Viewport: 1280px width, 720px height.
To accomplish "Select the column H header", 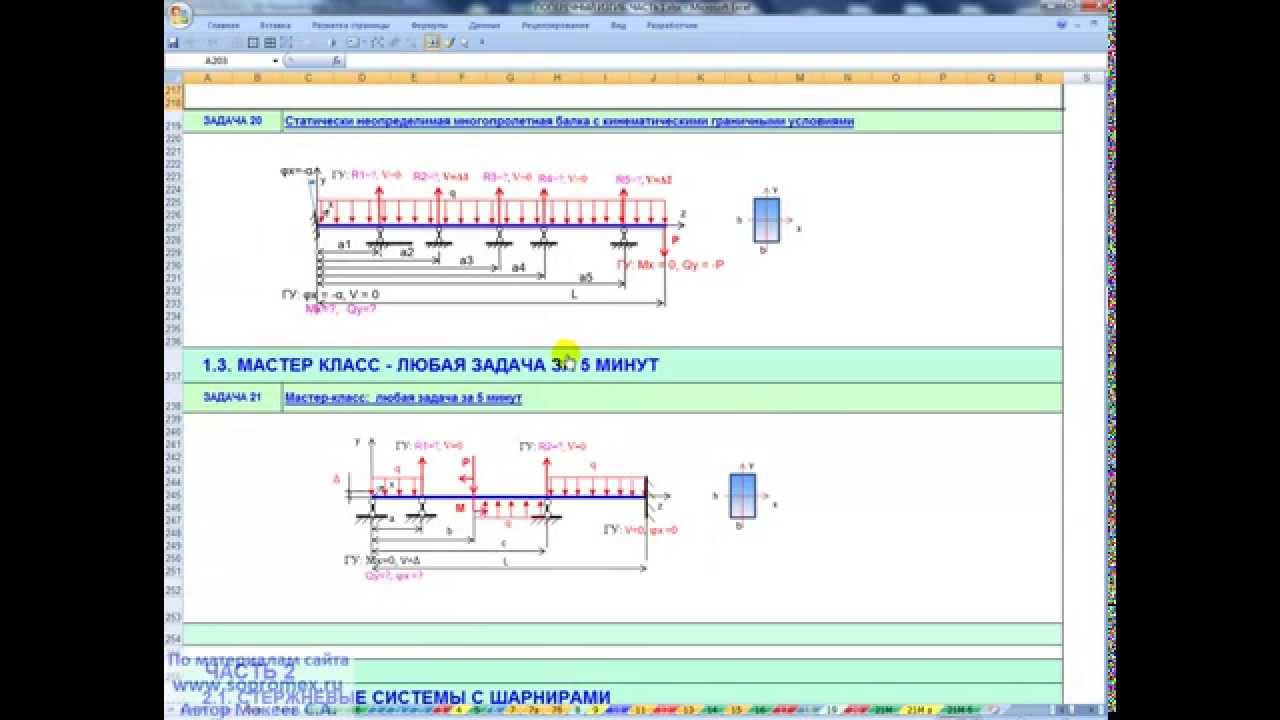I will [557, 77].
